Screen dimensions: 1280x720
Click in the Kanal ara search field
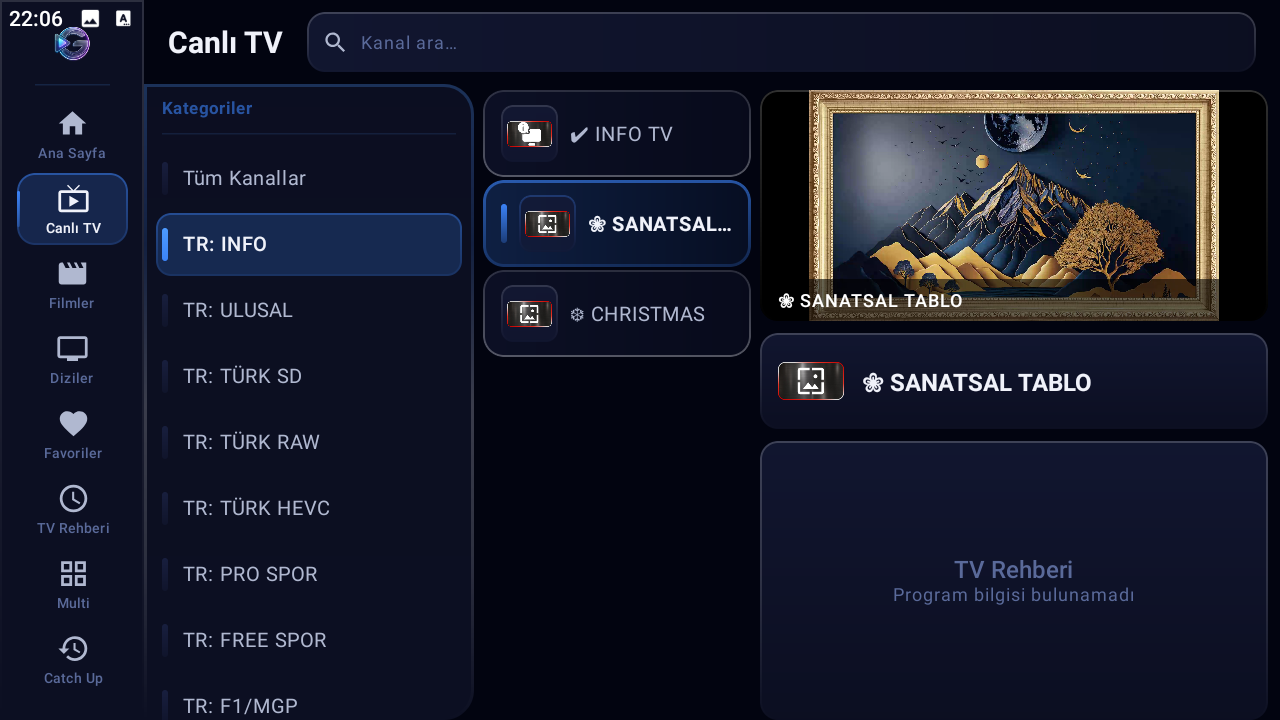781,42
